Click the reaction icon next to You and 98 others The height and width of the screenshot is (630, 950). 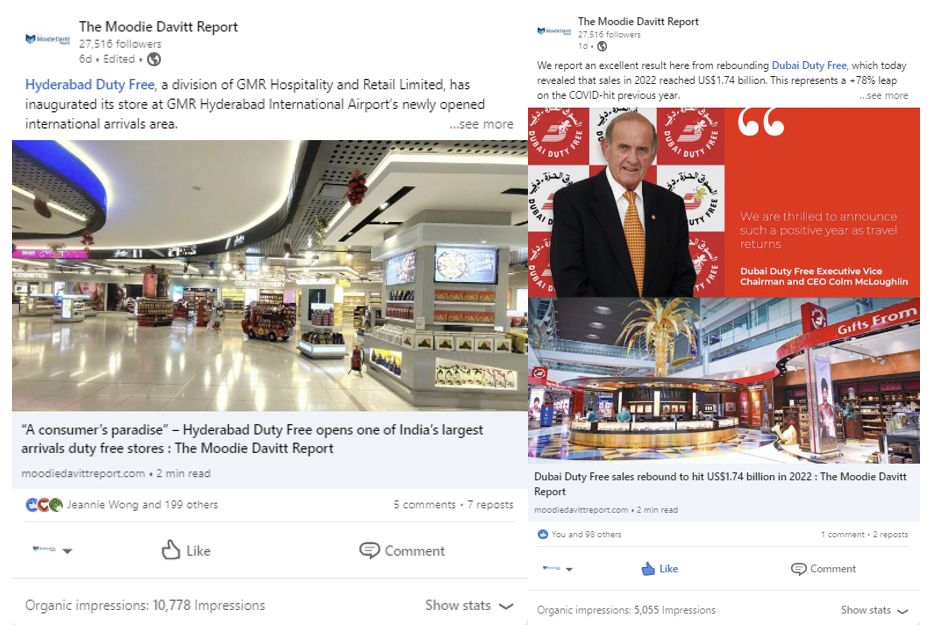pyautogui.click(x=543, y=534)
